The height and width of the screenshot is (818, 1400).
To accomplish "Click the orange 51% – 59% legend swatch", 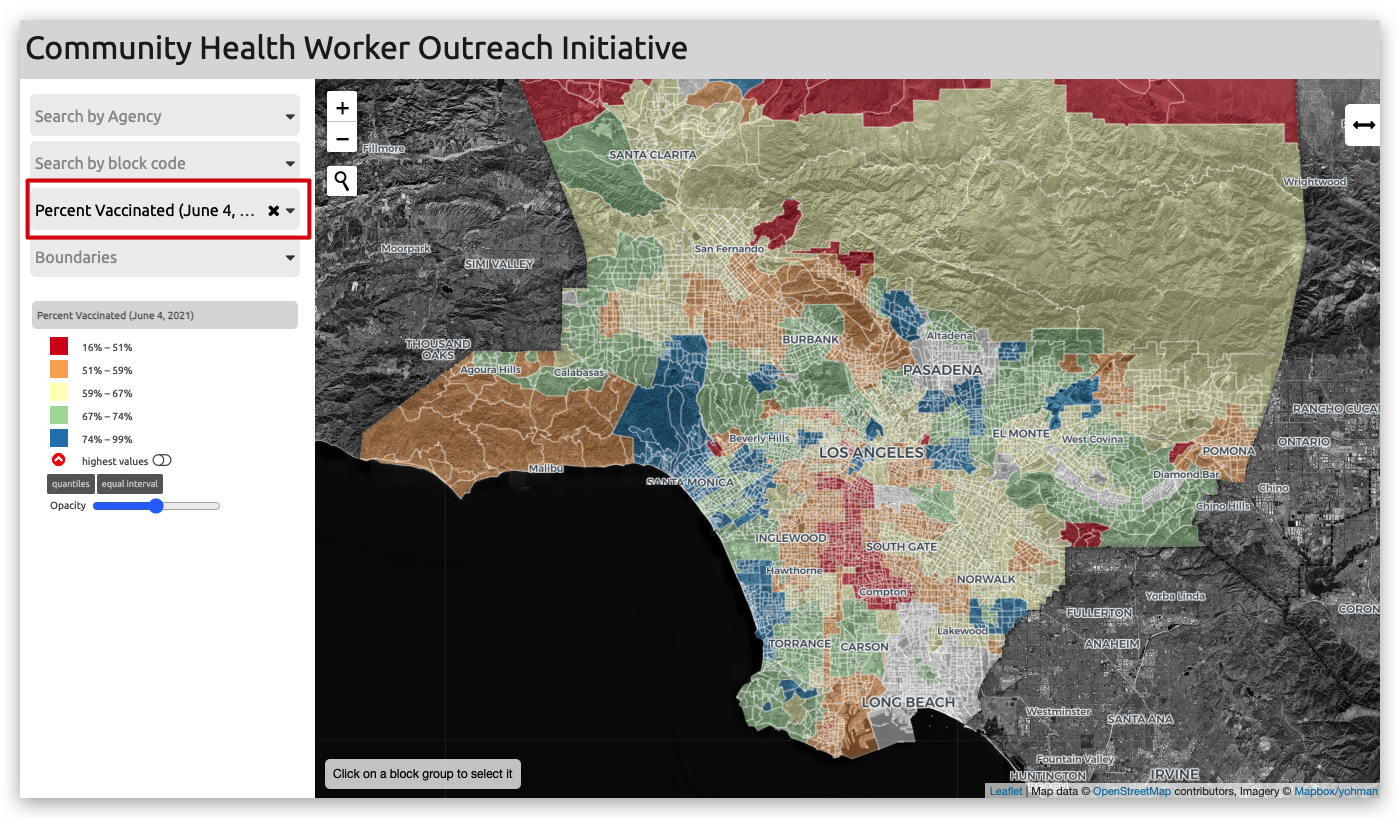I will 59,370.
